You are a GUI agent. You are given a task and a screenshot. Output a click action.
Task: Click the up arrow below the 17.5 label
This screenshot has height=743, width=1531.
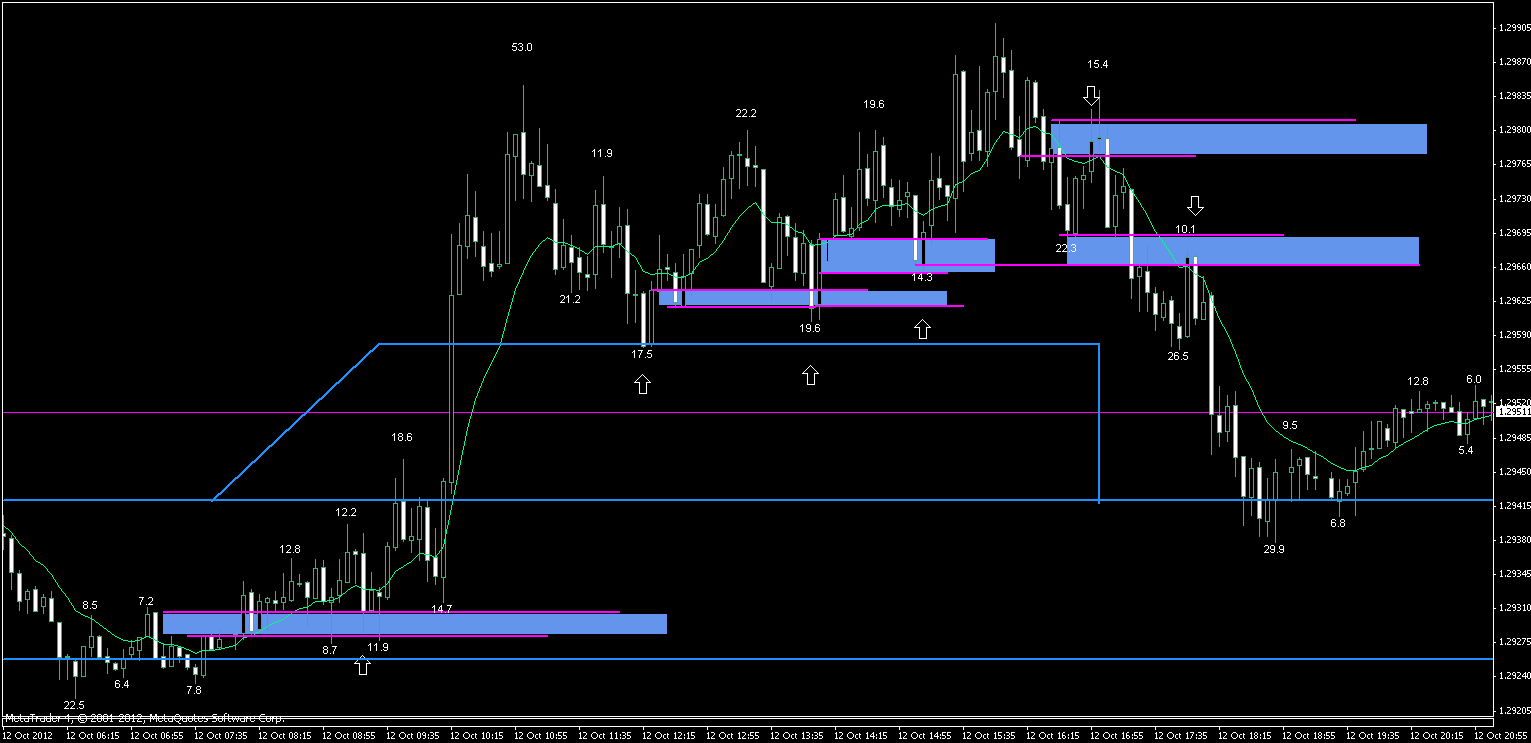pyautogui.click(x=643, y=382)
